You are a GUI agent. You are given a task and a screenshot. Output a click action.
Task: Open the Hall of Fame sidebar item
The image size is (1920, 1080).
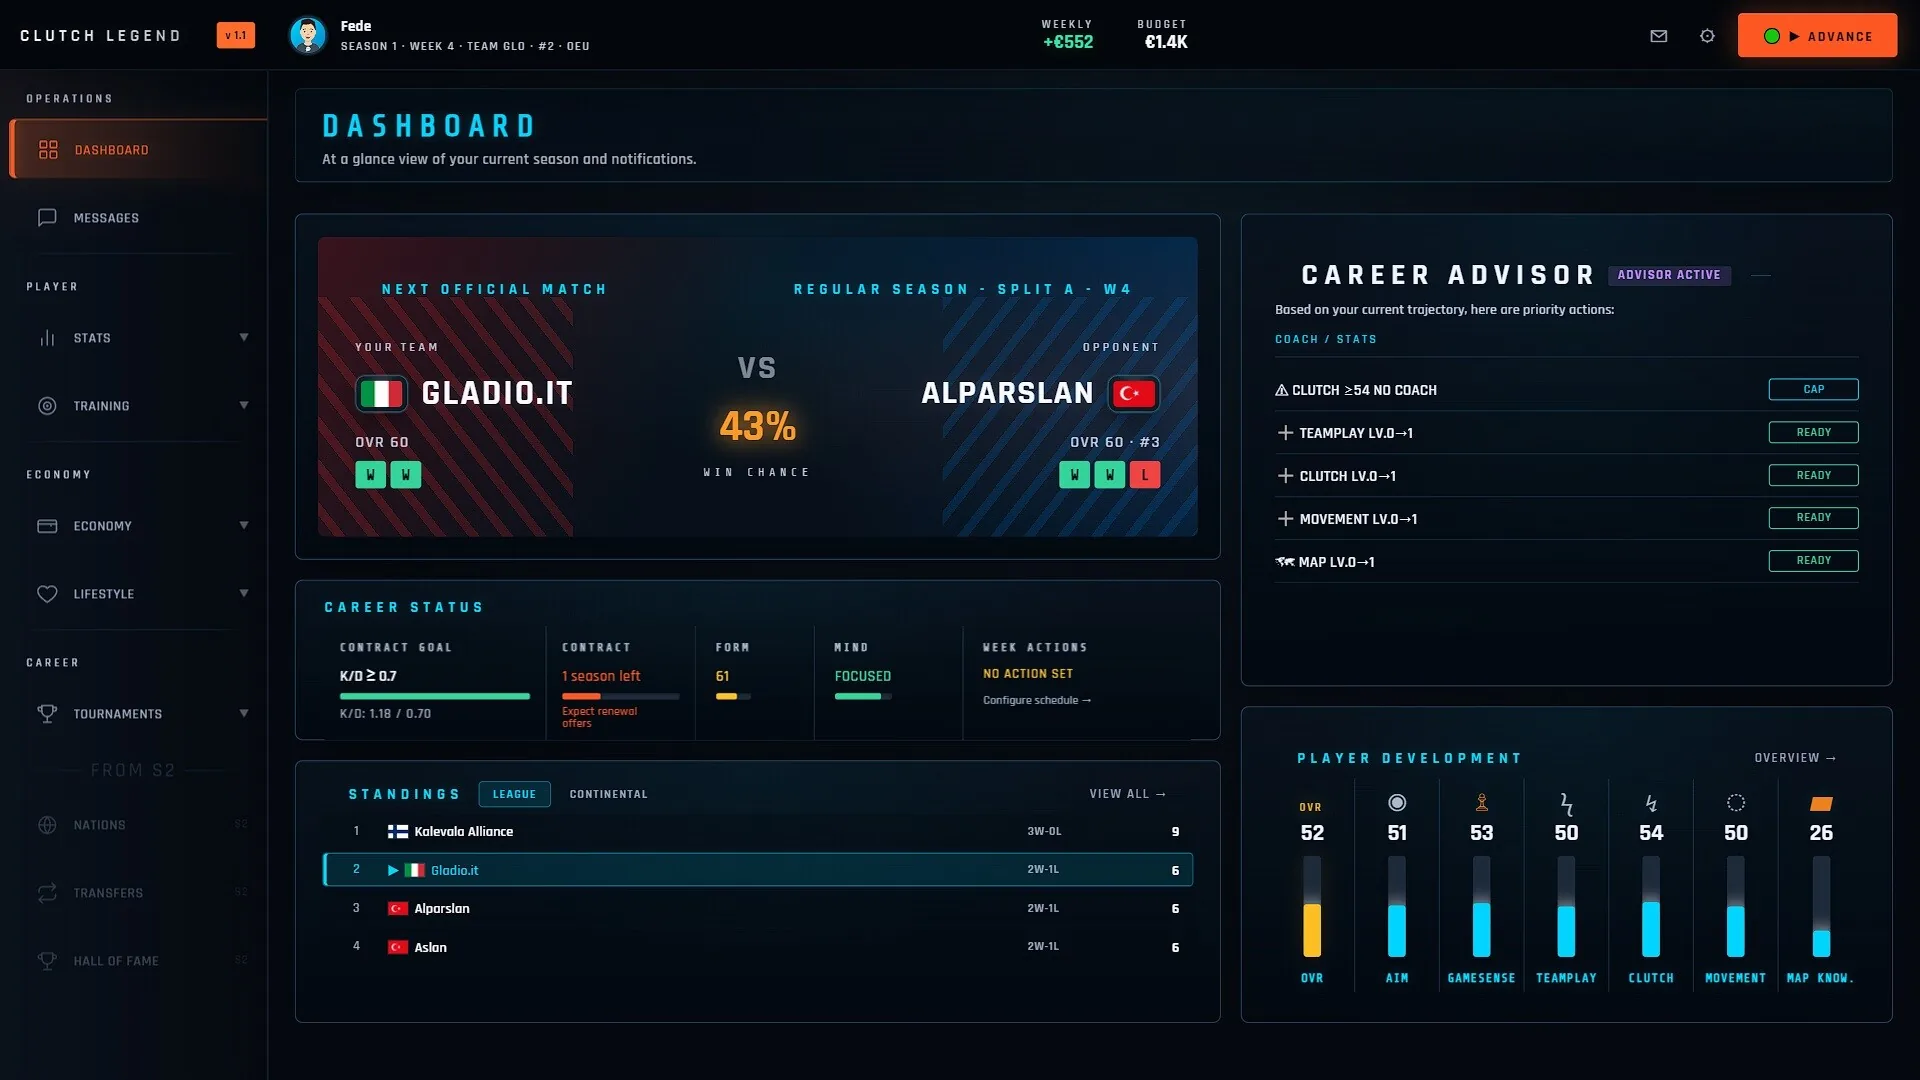point(138,961)
